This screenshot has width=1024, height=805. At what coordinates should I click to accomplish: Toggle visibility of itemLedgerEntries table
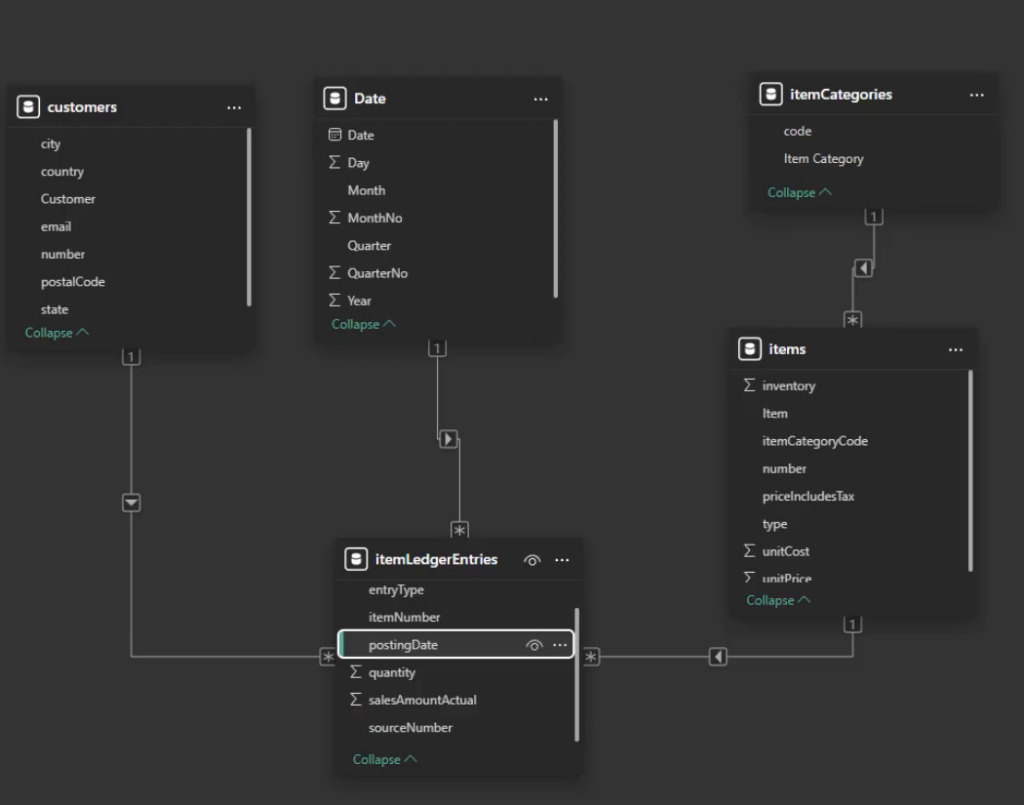[532, 560]
